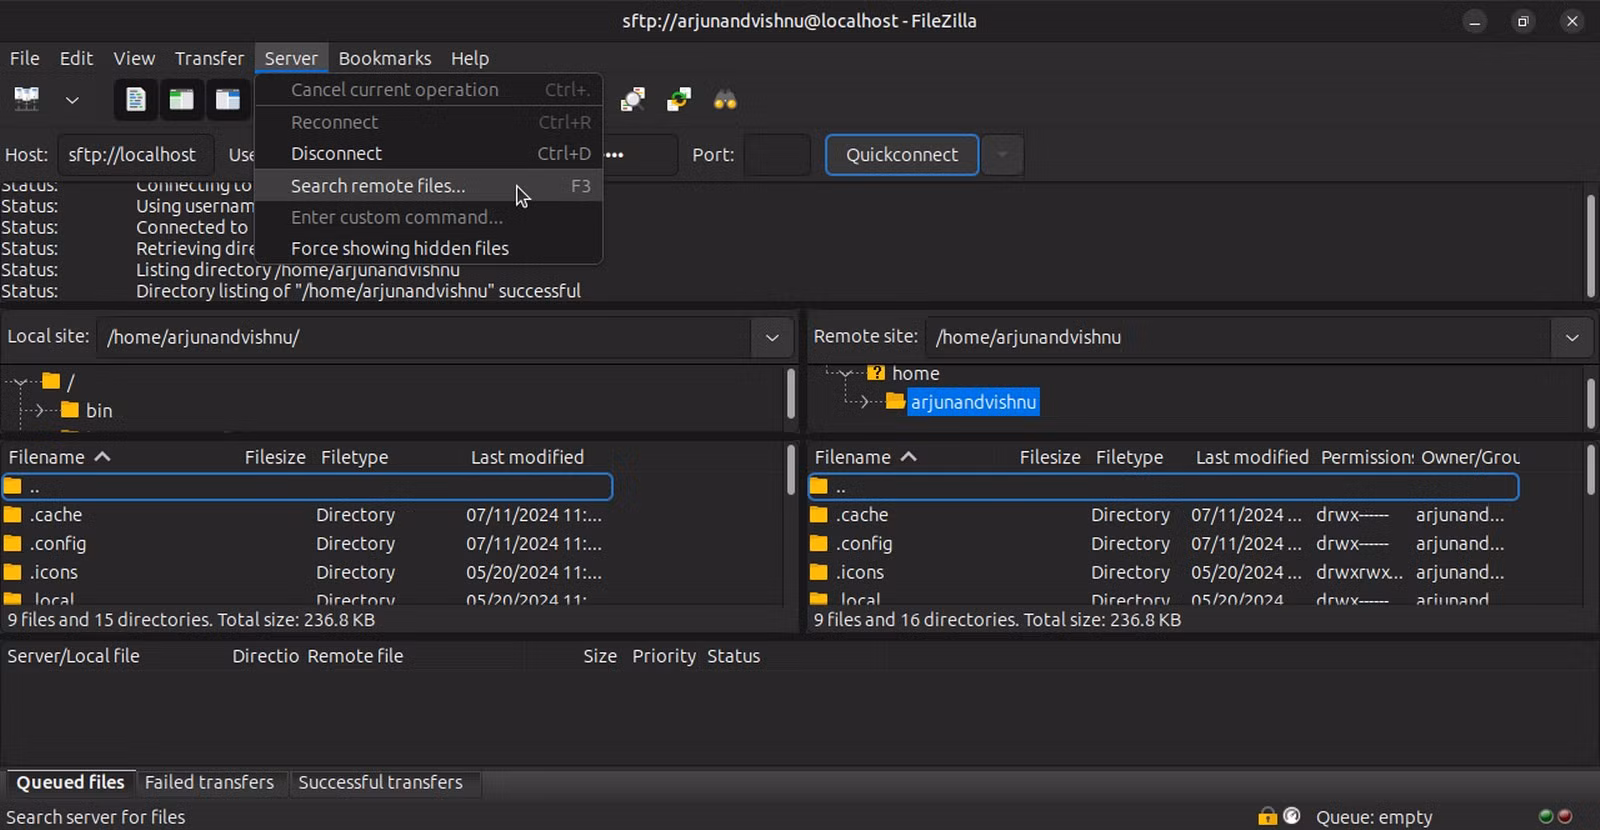Open the Transfer menu
Image resolution: width=1600 pixels, height=830 pixels.
[209, 58]
